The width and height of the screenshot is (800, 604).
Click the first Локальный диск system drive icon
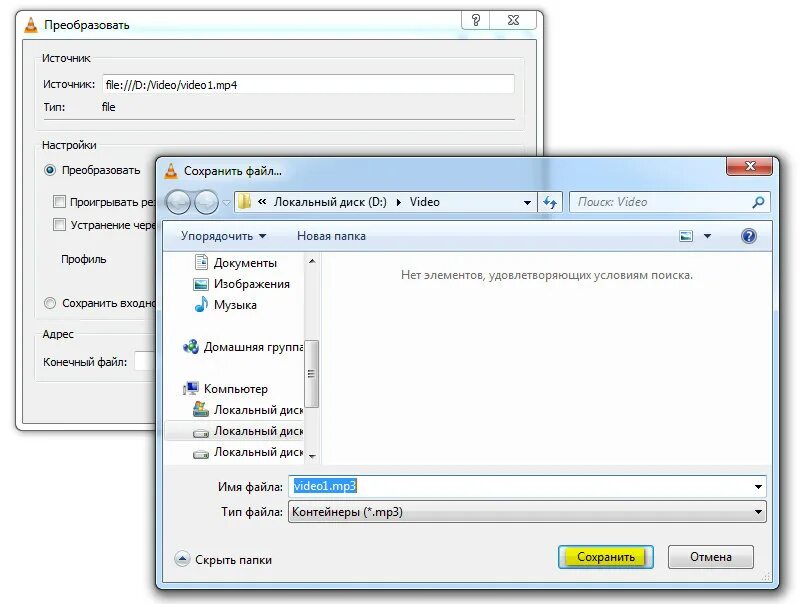click(201, 409)
